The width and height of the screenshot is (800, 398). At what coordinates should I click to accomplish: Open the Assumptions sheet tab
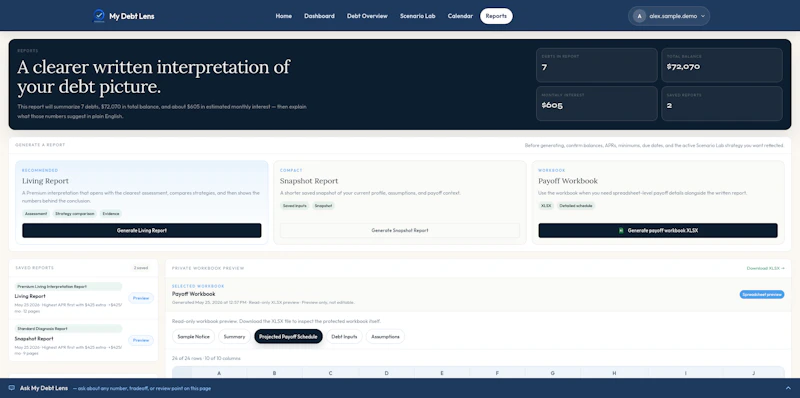[385, 337]
